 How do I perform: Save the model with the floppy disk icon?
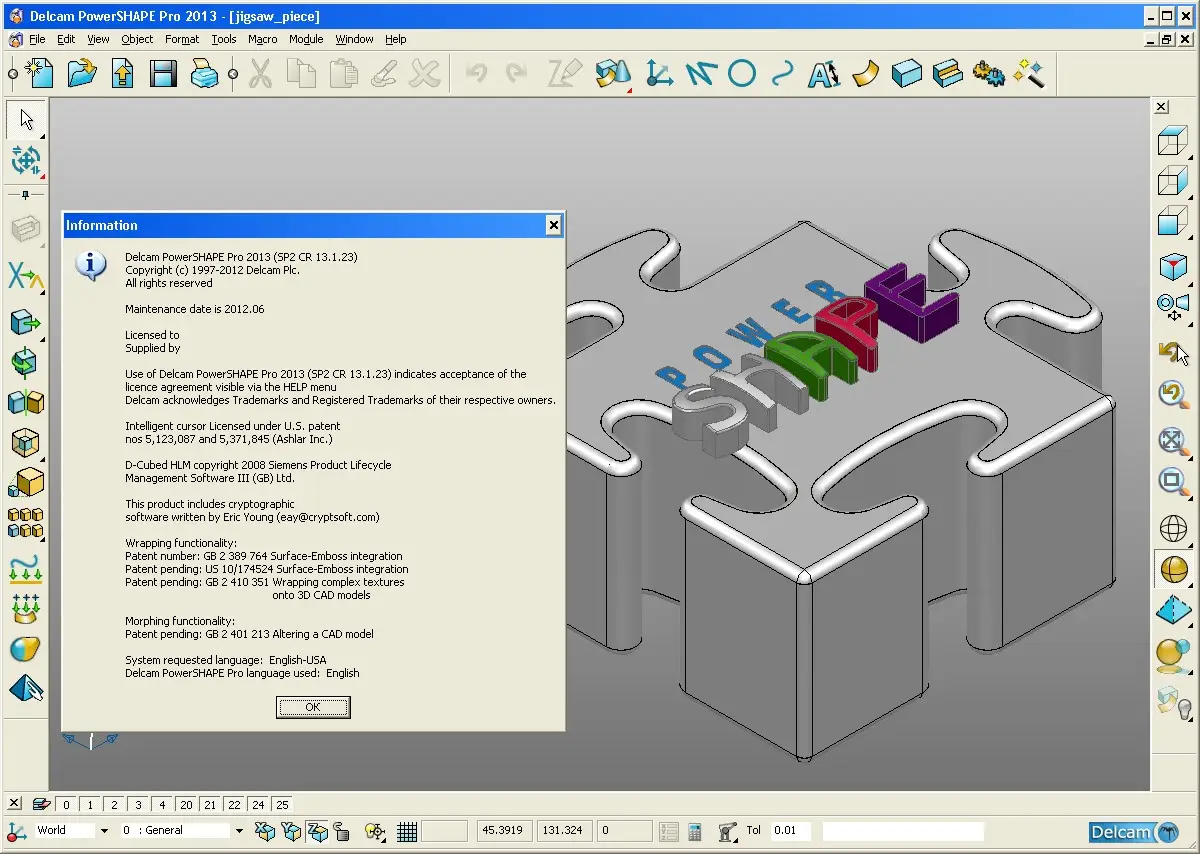[163, 74]
